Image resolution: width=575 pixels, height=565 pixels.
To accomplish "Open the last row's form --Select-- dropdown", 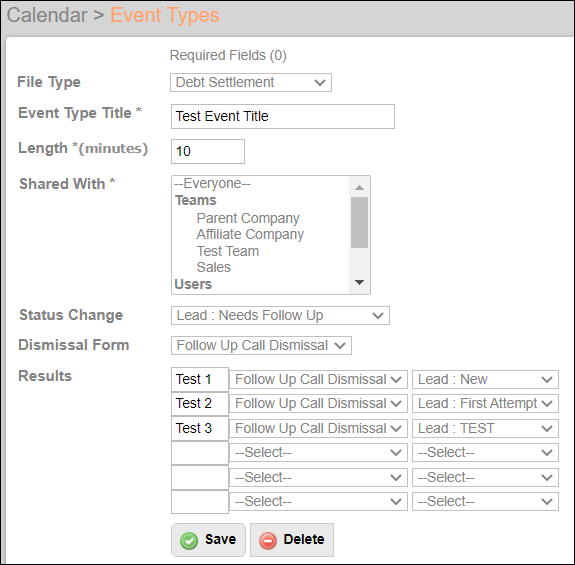I will click(318, 501).
